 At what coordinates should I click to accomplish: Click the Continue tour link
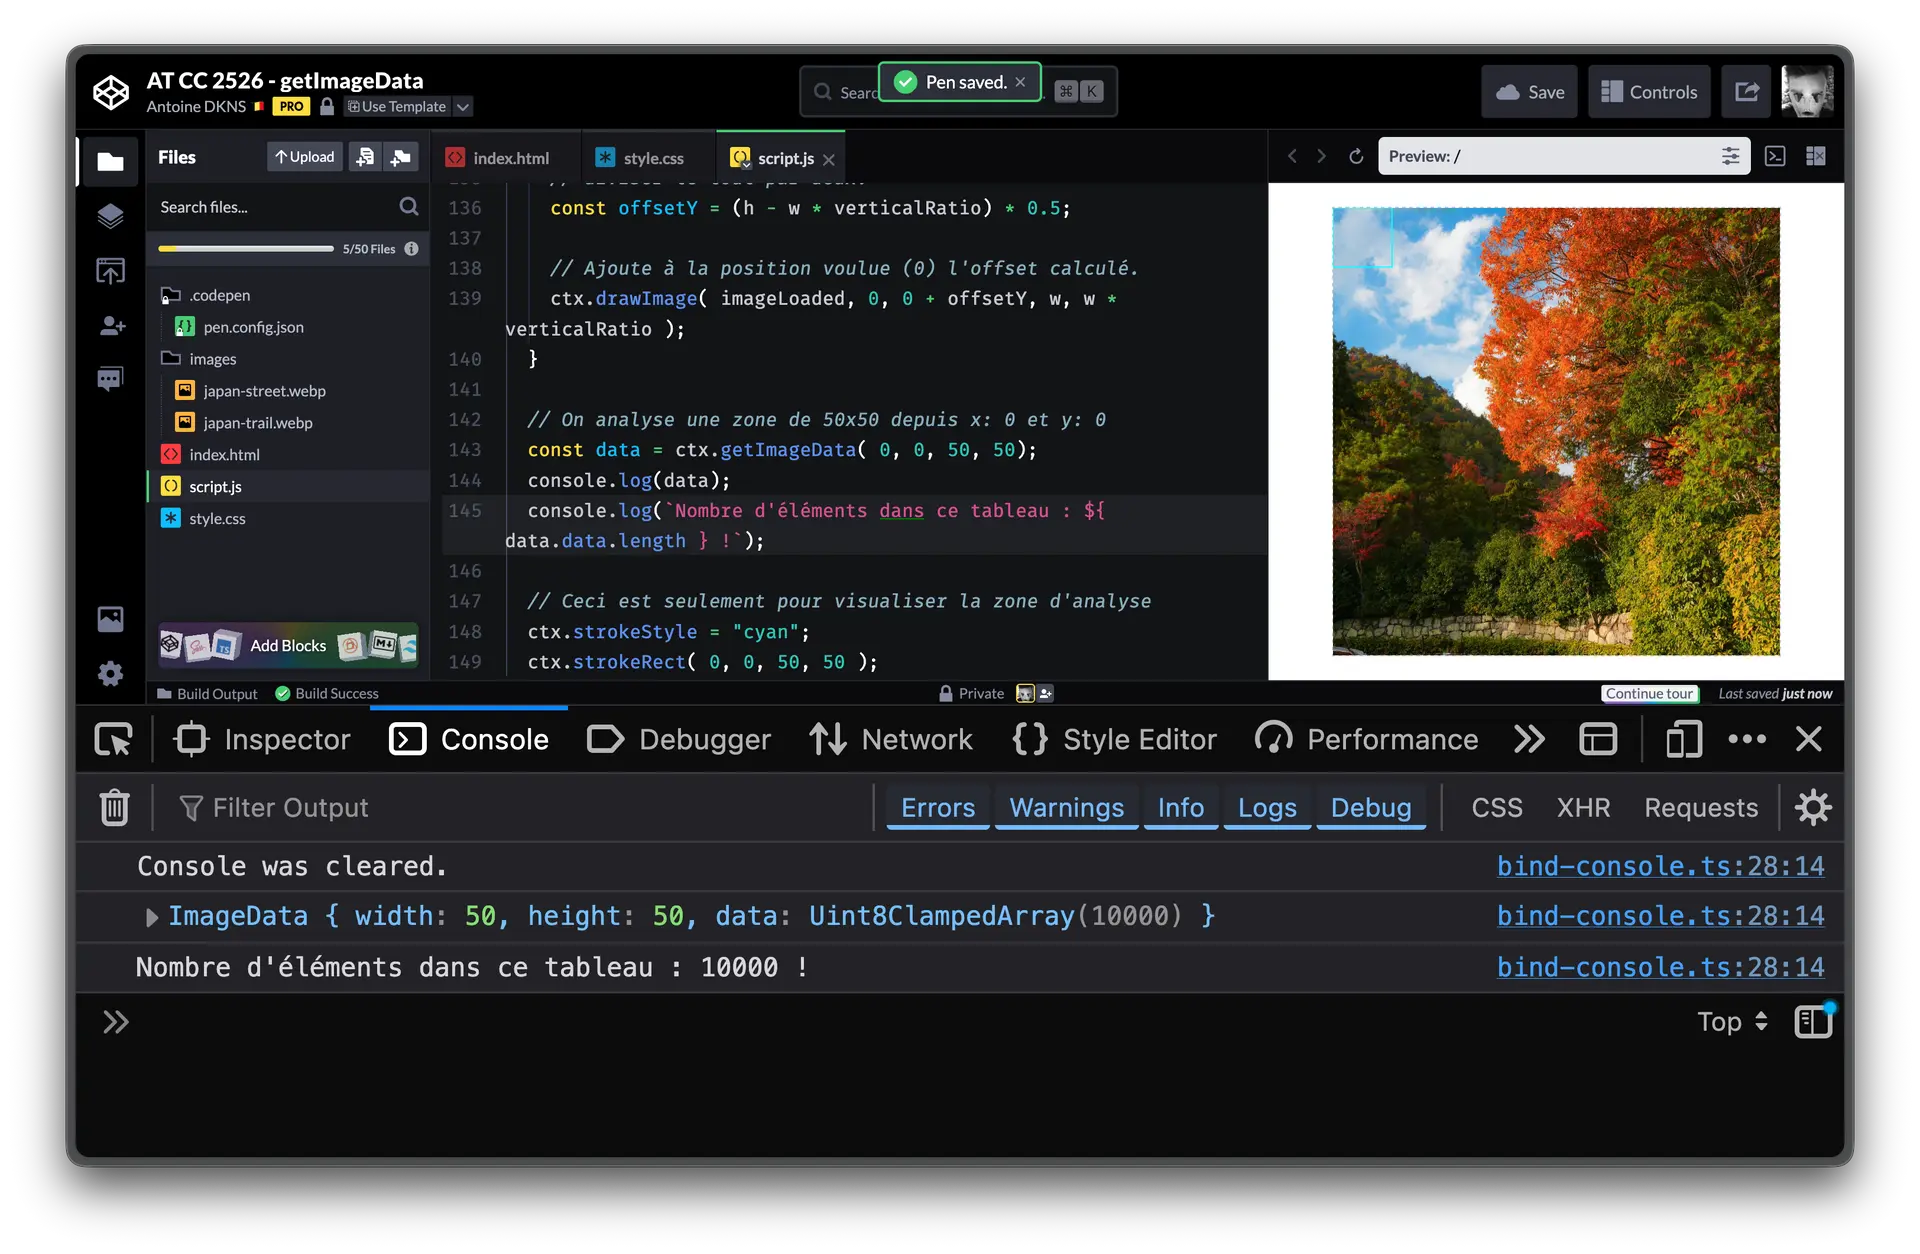click(1649, 693)
